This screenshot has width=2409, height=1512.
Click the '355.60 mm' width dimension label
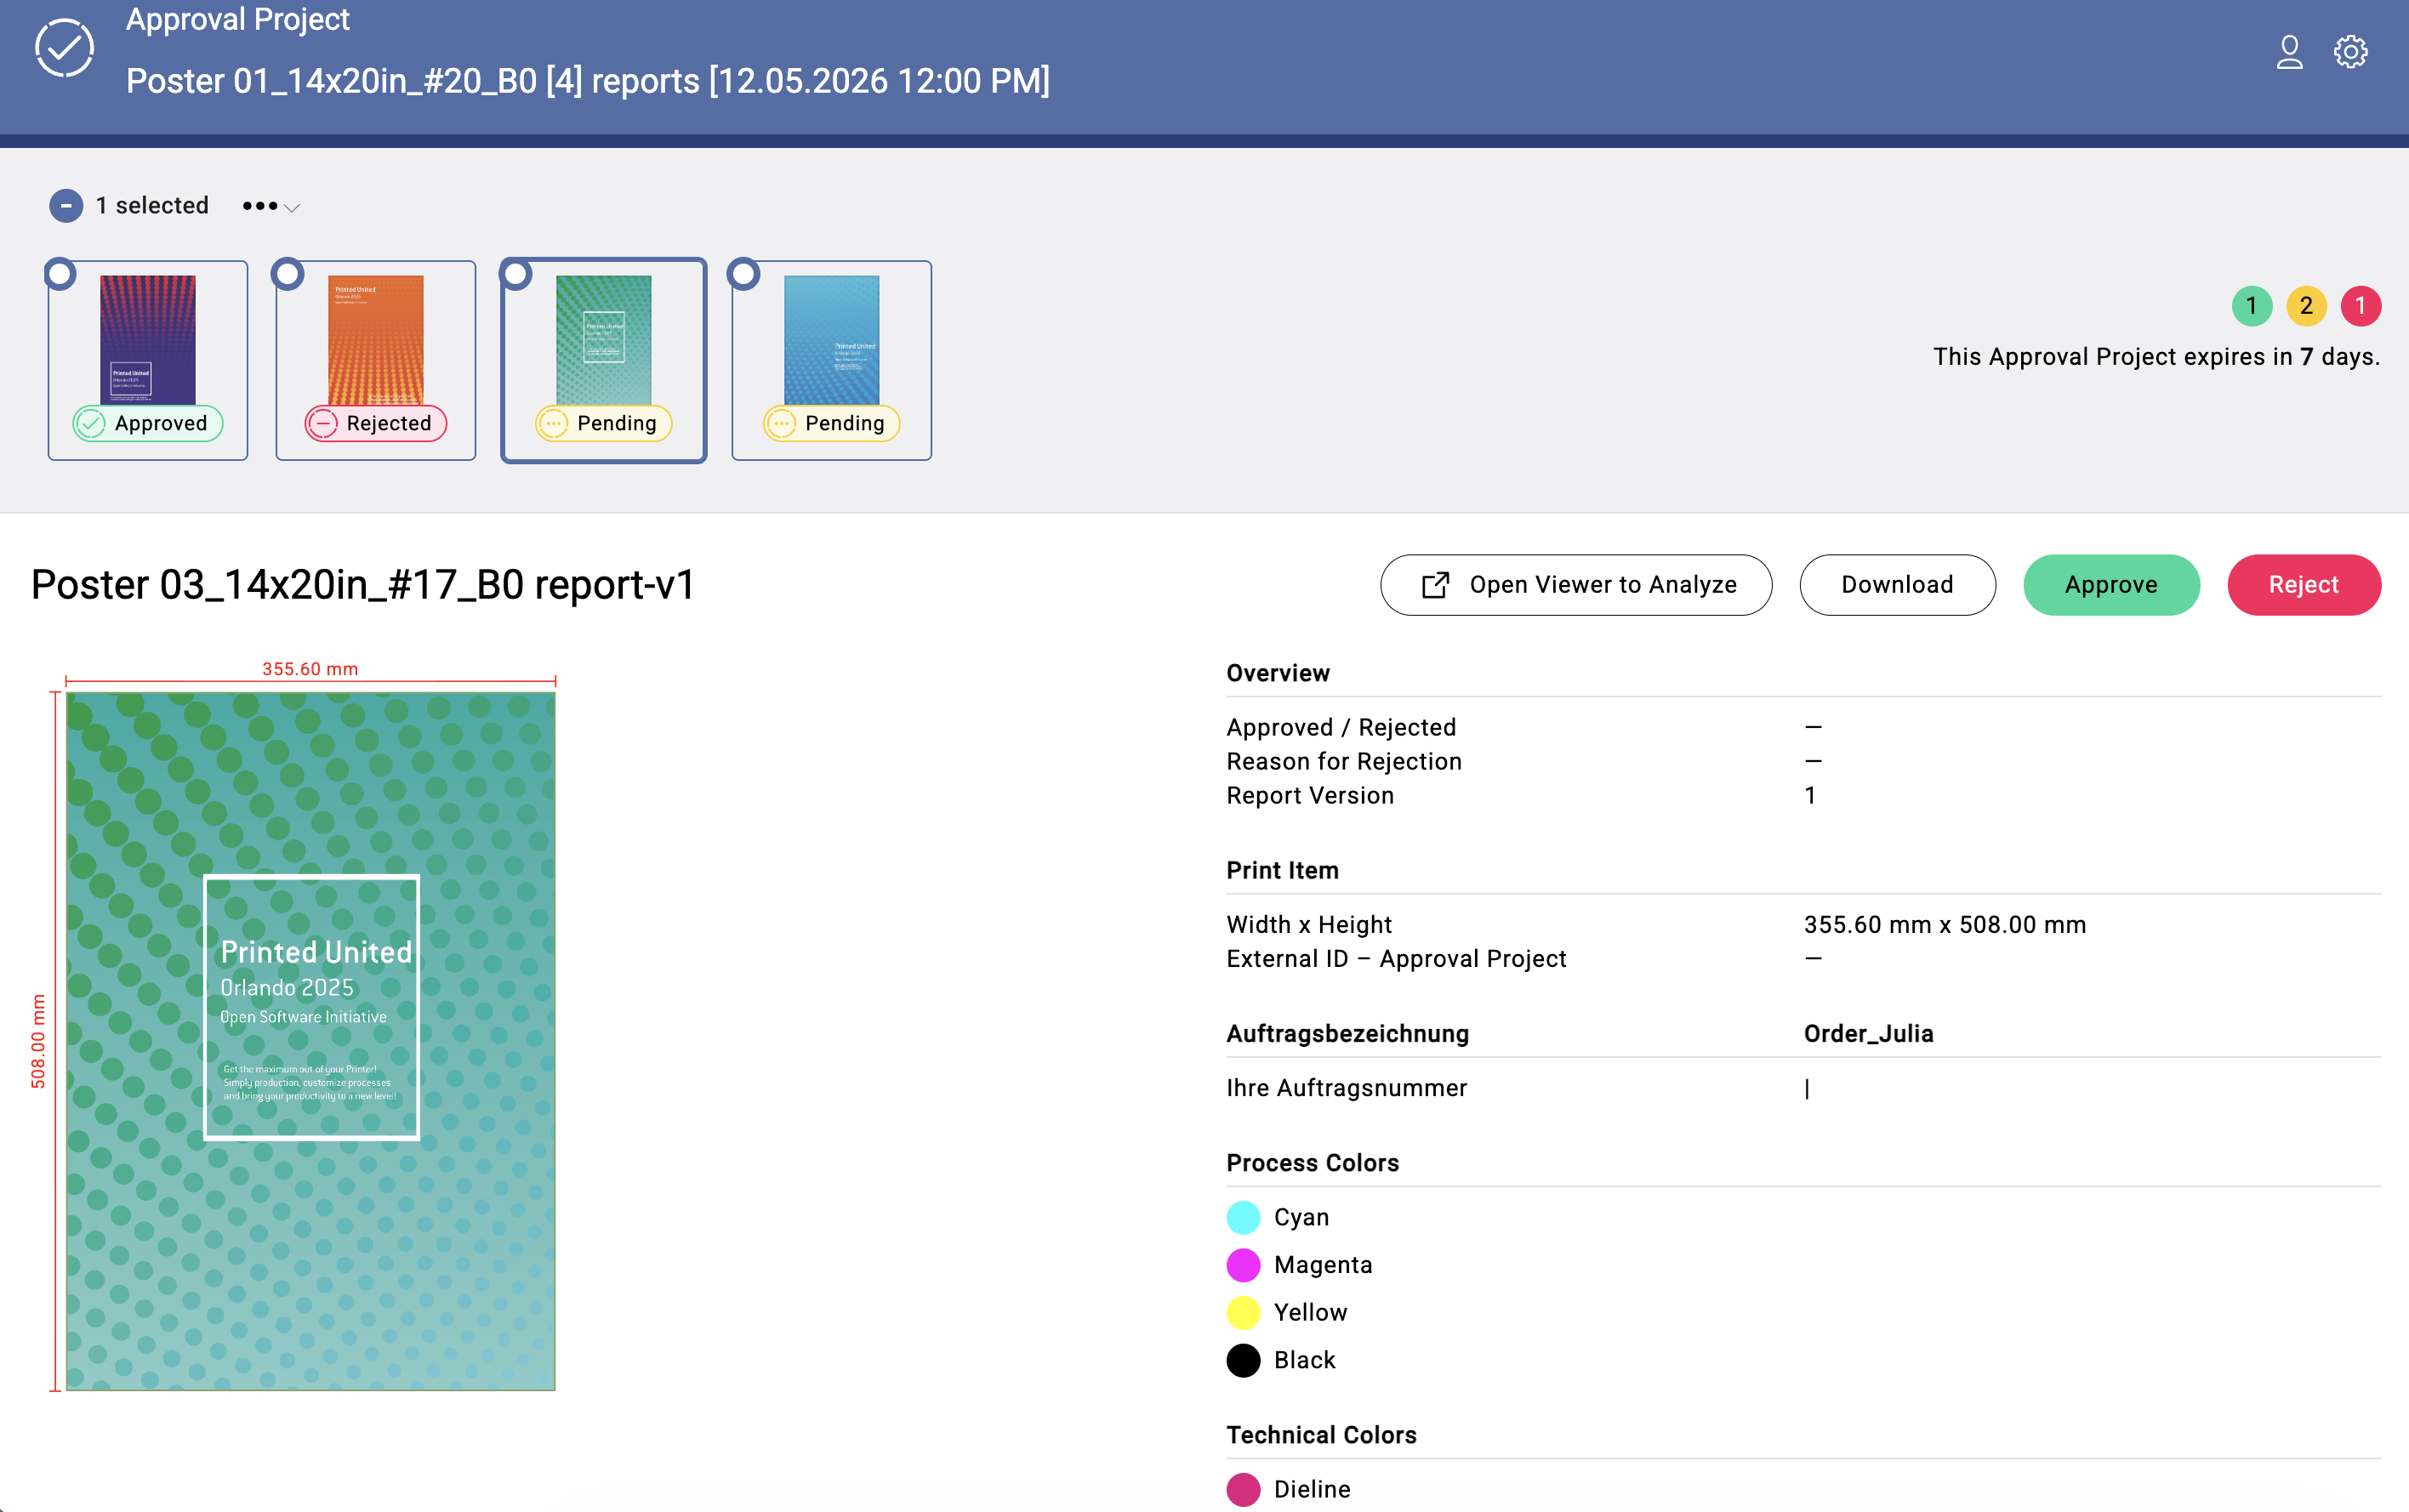pyautogui.click(x=310, y=669)
